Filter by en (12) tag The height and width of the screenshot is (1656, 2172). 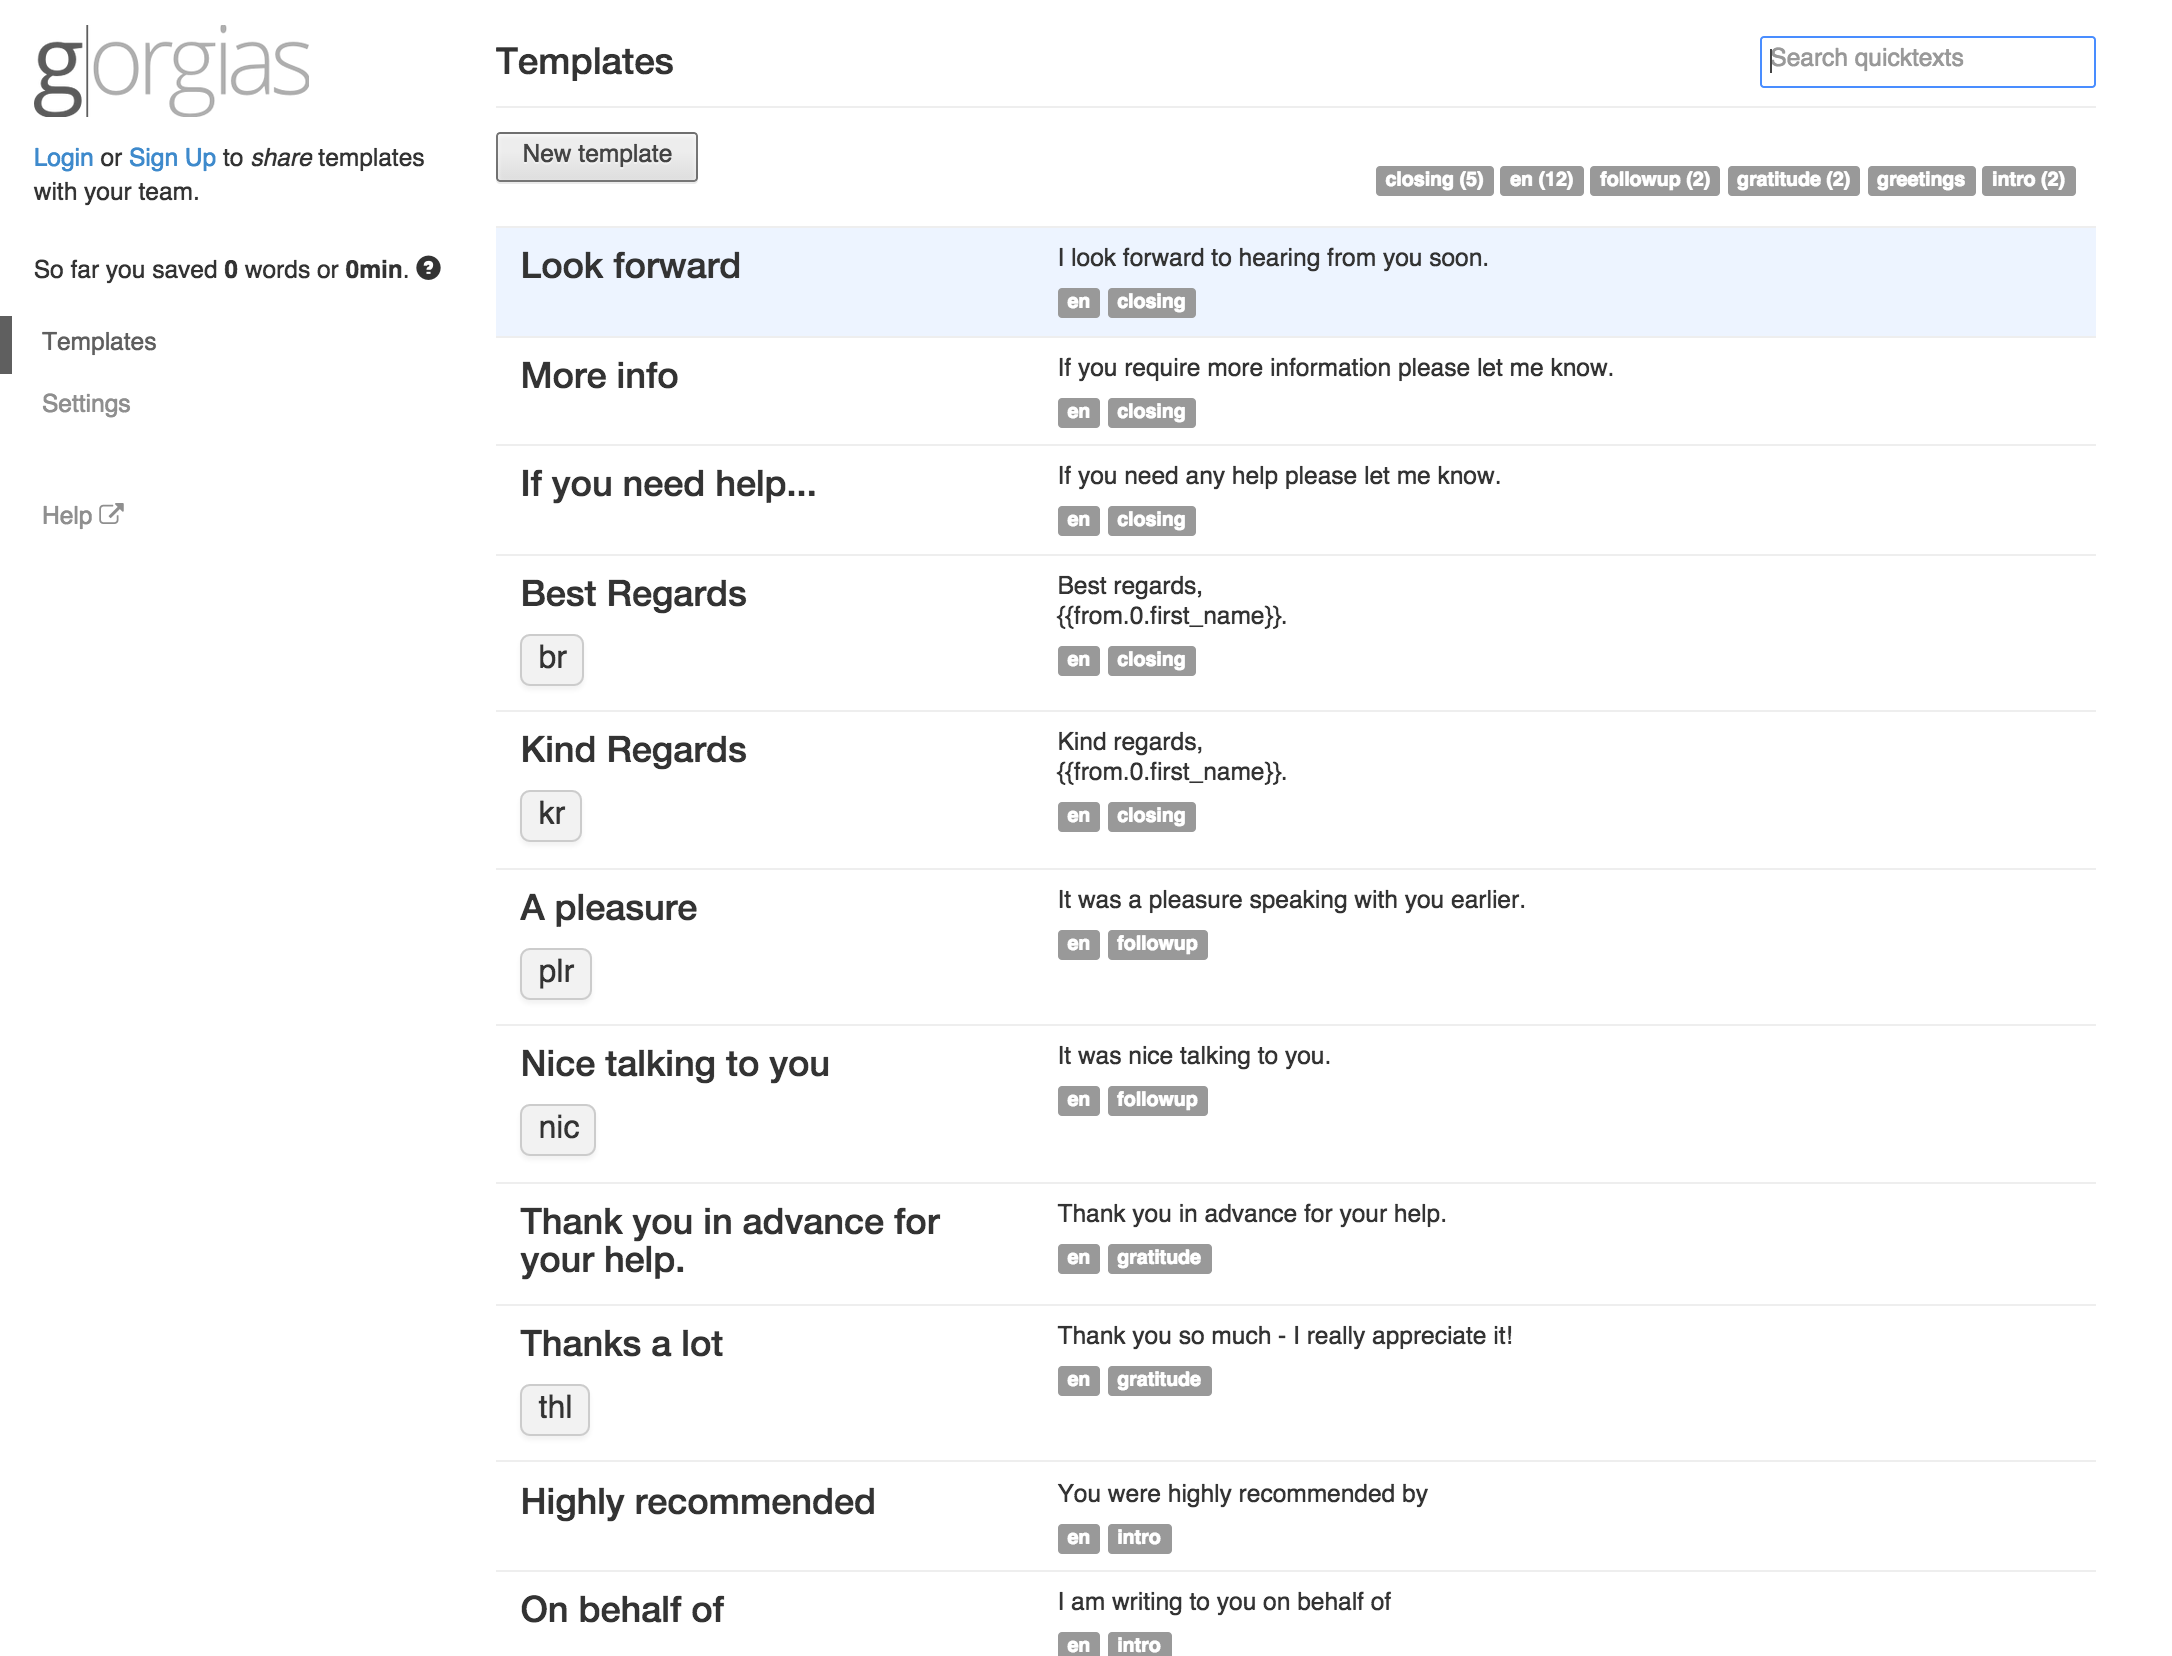click(1540, 180)
